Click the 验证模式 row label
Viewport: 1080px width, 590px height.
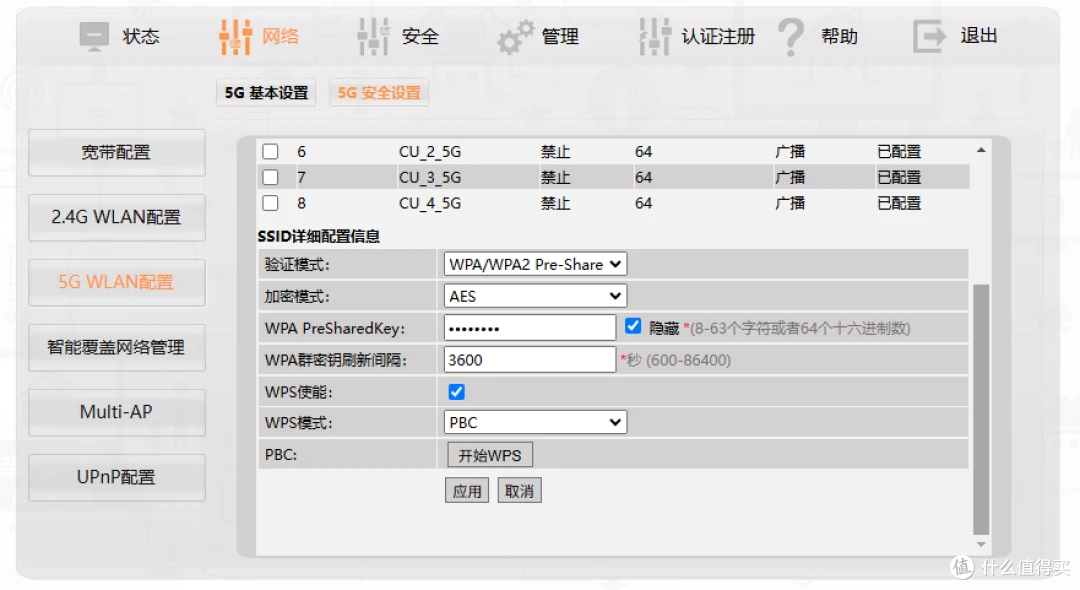pyautogui.click(x=298, y=264)
